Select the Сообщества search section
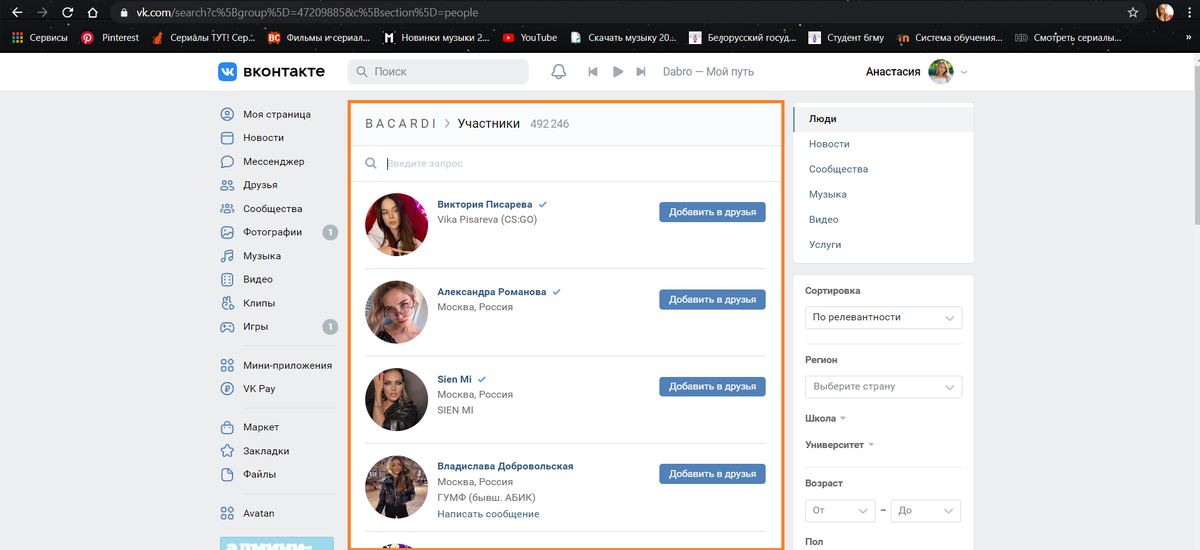The width and height of the screenshot is (1200, 550). pos(882,169)
